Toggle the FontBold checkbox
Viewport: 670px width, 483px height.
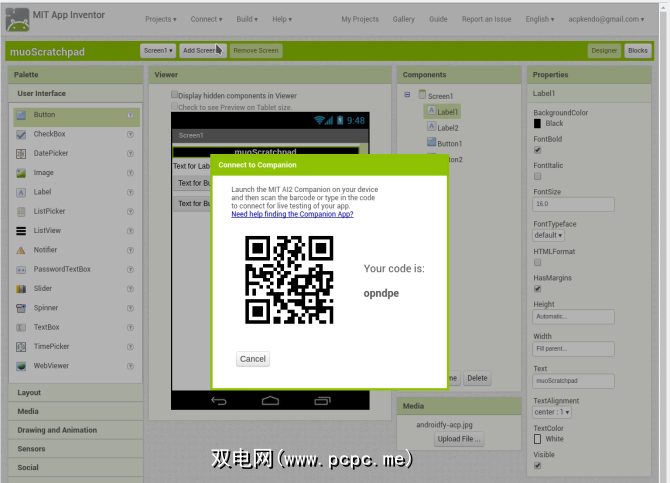pos(538,150)
